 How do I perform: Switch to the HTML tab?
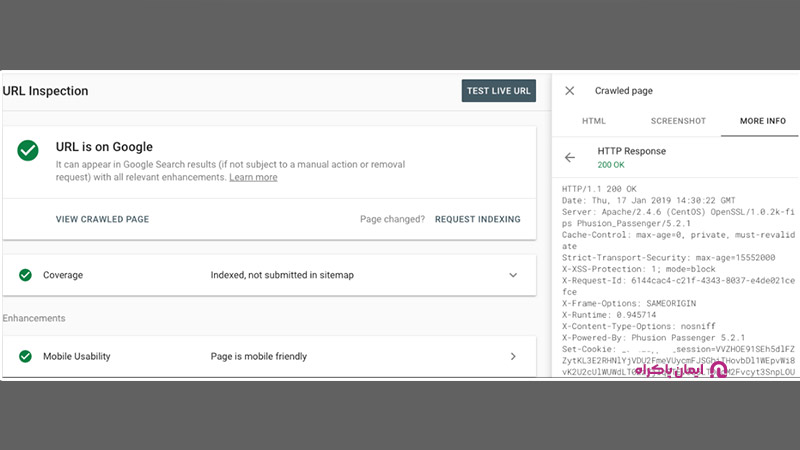[x=594, y=121]
